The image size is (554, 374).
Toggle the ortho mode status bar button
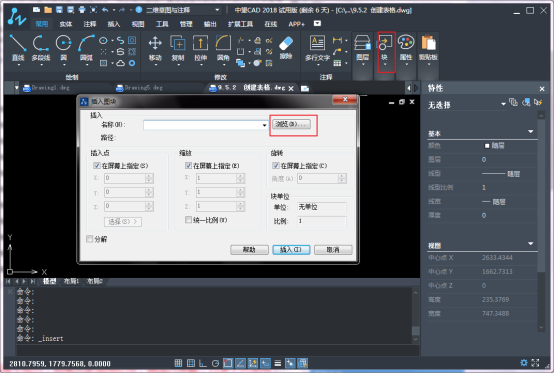pos(203,363)
